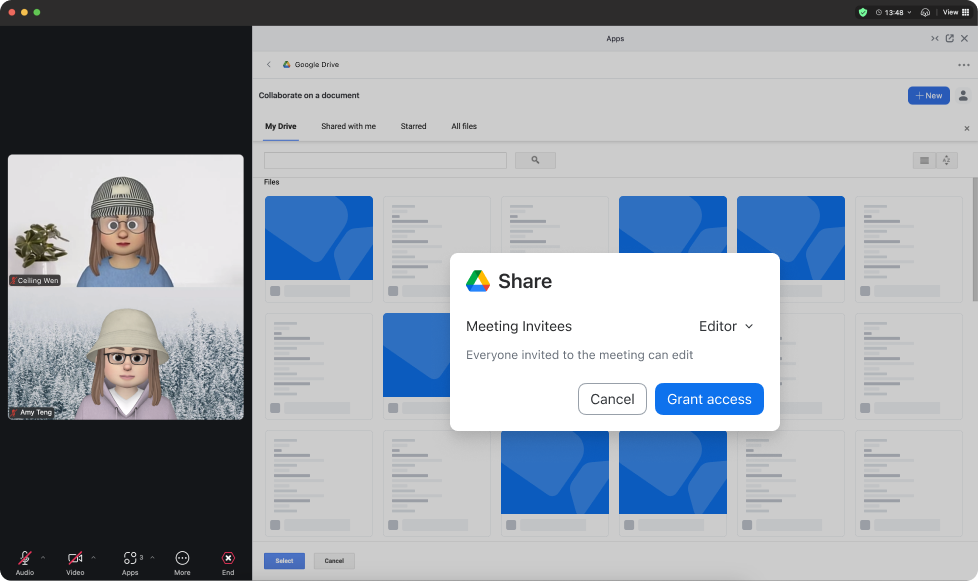Click the files list vertical scrollbar

(974, 240)
